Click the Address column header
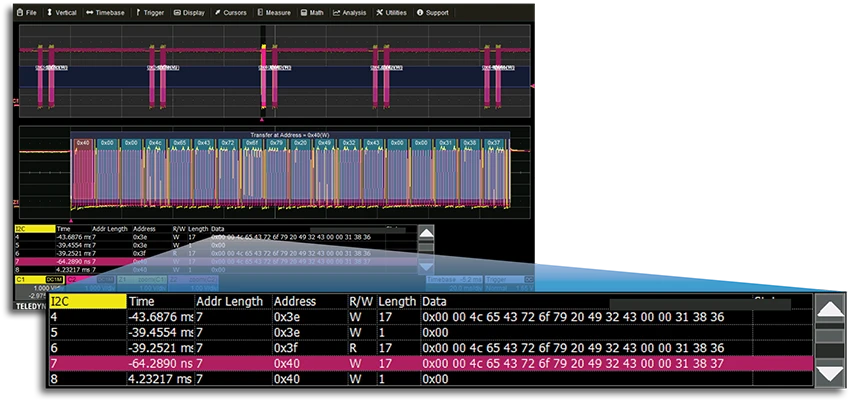This screenshot has width=864, height=403. pos(294,301)
